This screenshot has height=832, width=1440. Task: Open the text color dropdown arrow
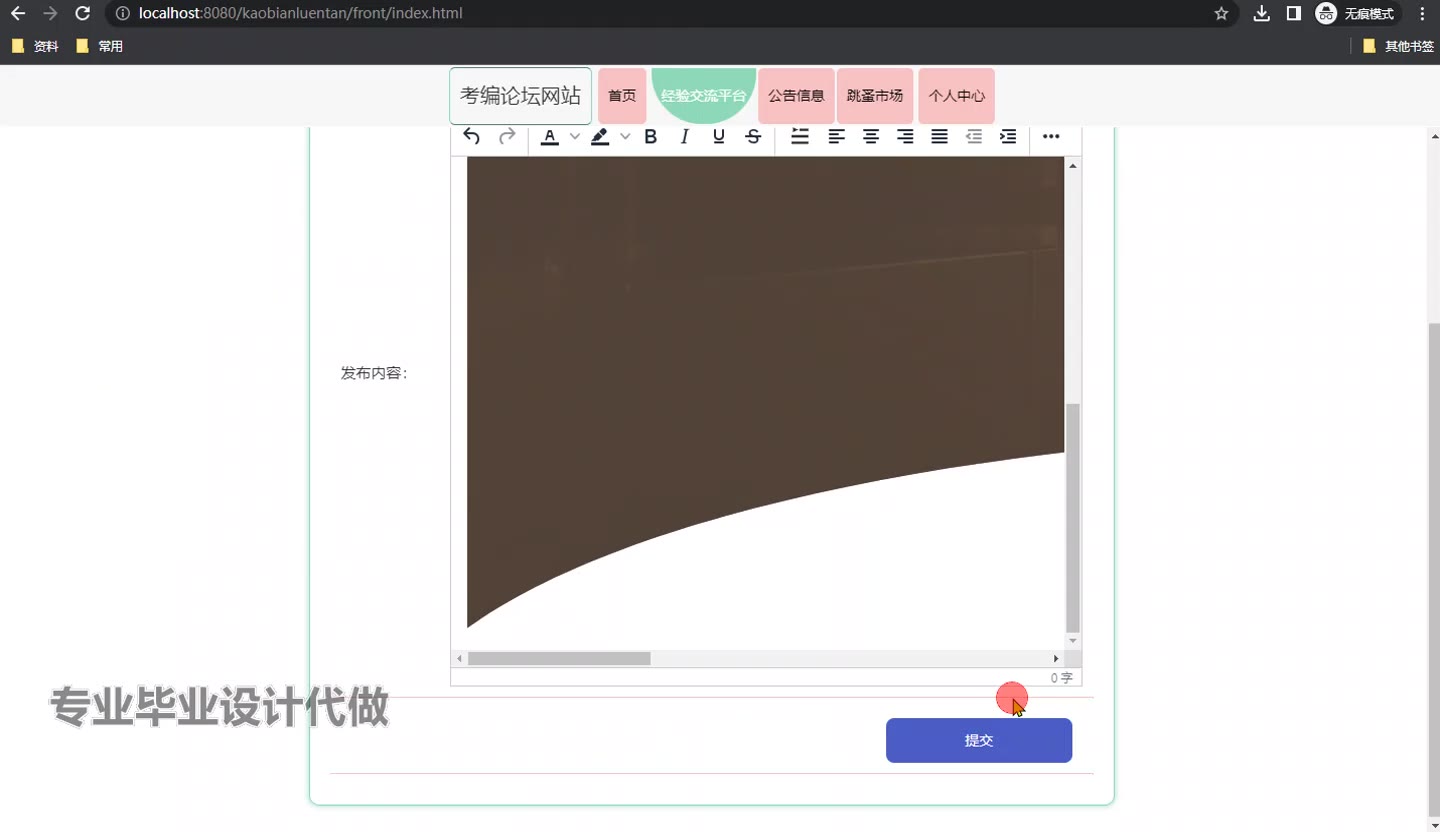tap(574, 137)
